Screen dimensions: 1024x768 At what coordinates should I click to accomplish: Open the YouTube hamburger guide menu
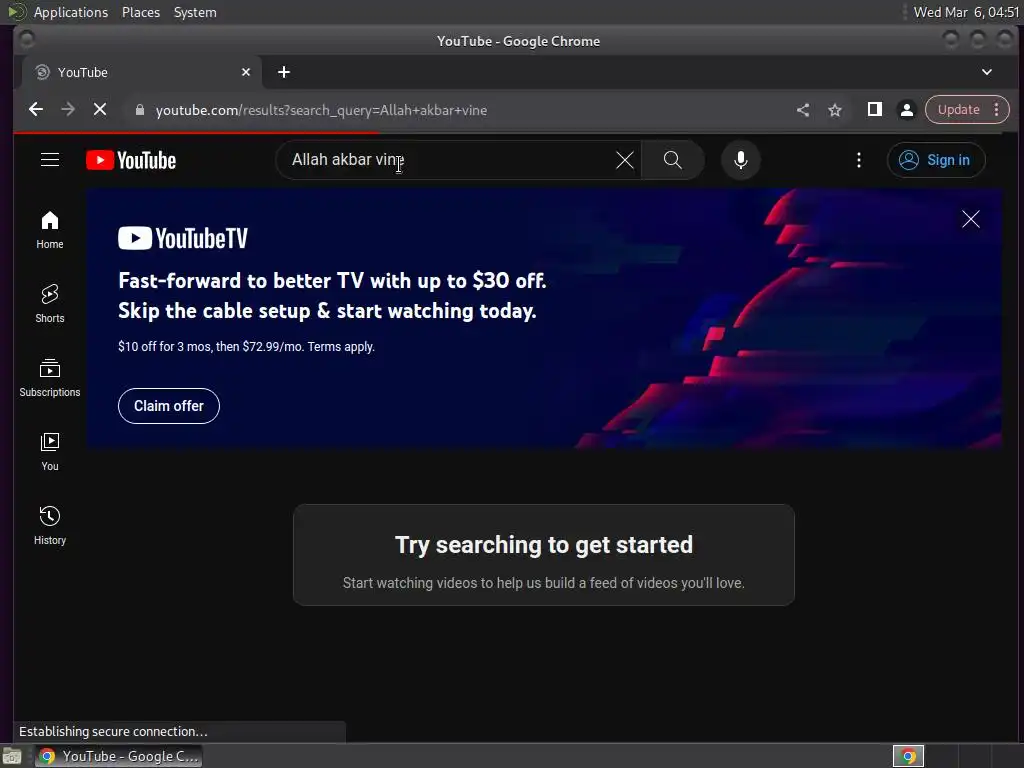50,160
